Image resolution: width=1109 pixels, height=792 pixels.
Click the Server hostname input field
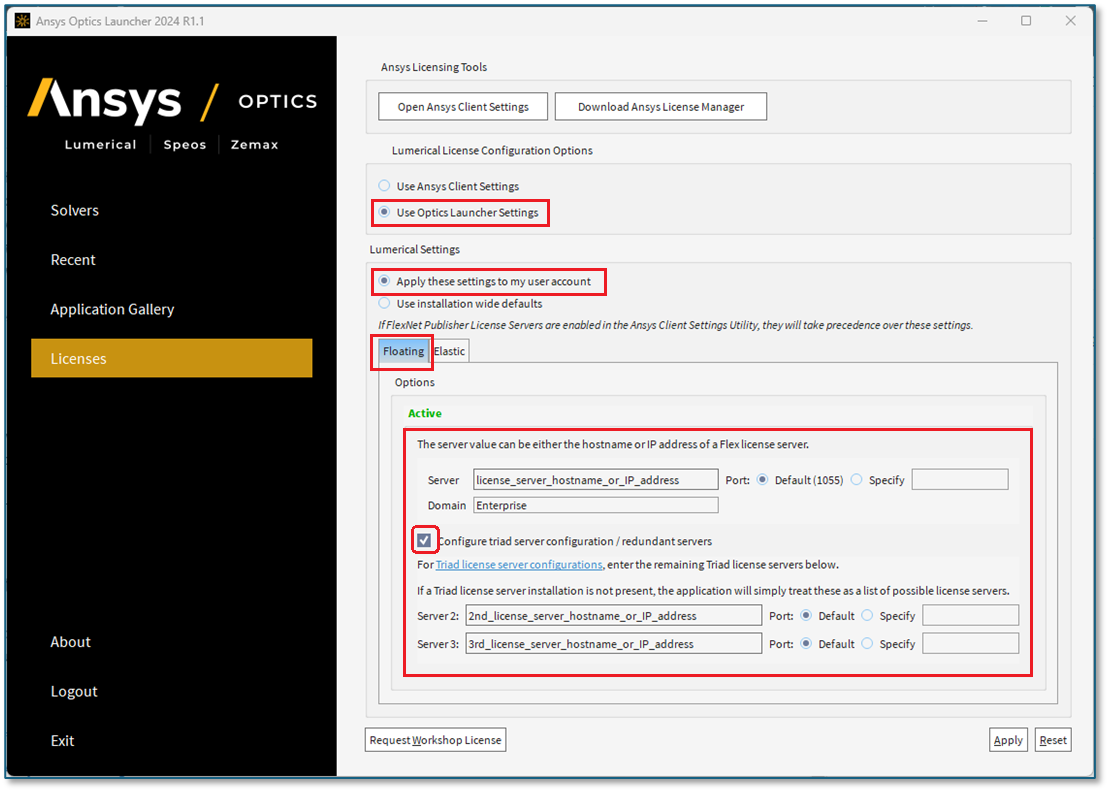[x=596, y=479]
